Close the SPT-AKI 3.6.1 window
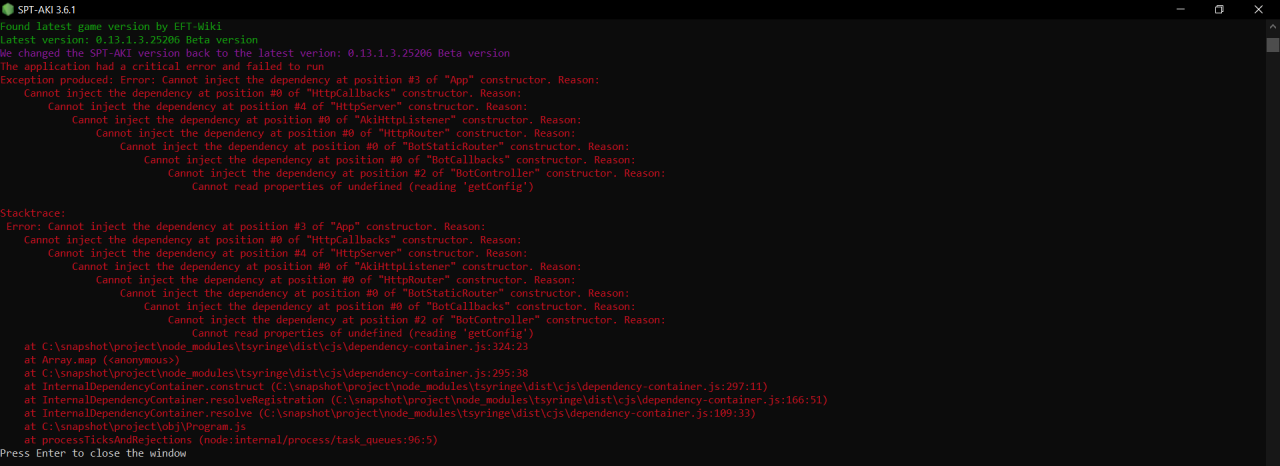Screen dimensions: 1280x466 coord(1259,9)
